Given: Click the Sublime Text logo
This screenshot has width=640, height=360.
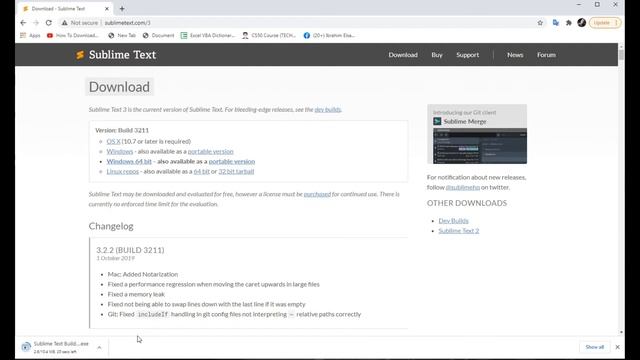Looking at the screenshot, I should tap(116, 55).
